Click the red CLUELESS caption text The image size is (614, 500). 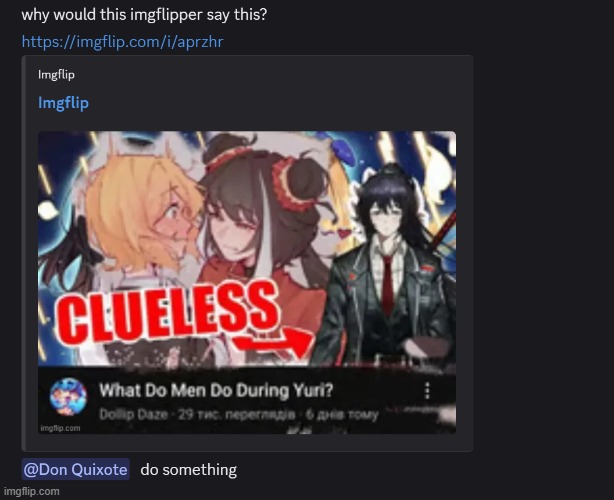[168, 313]
